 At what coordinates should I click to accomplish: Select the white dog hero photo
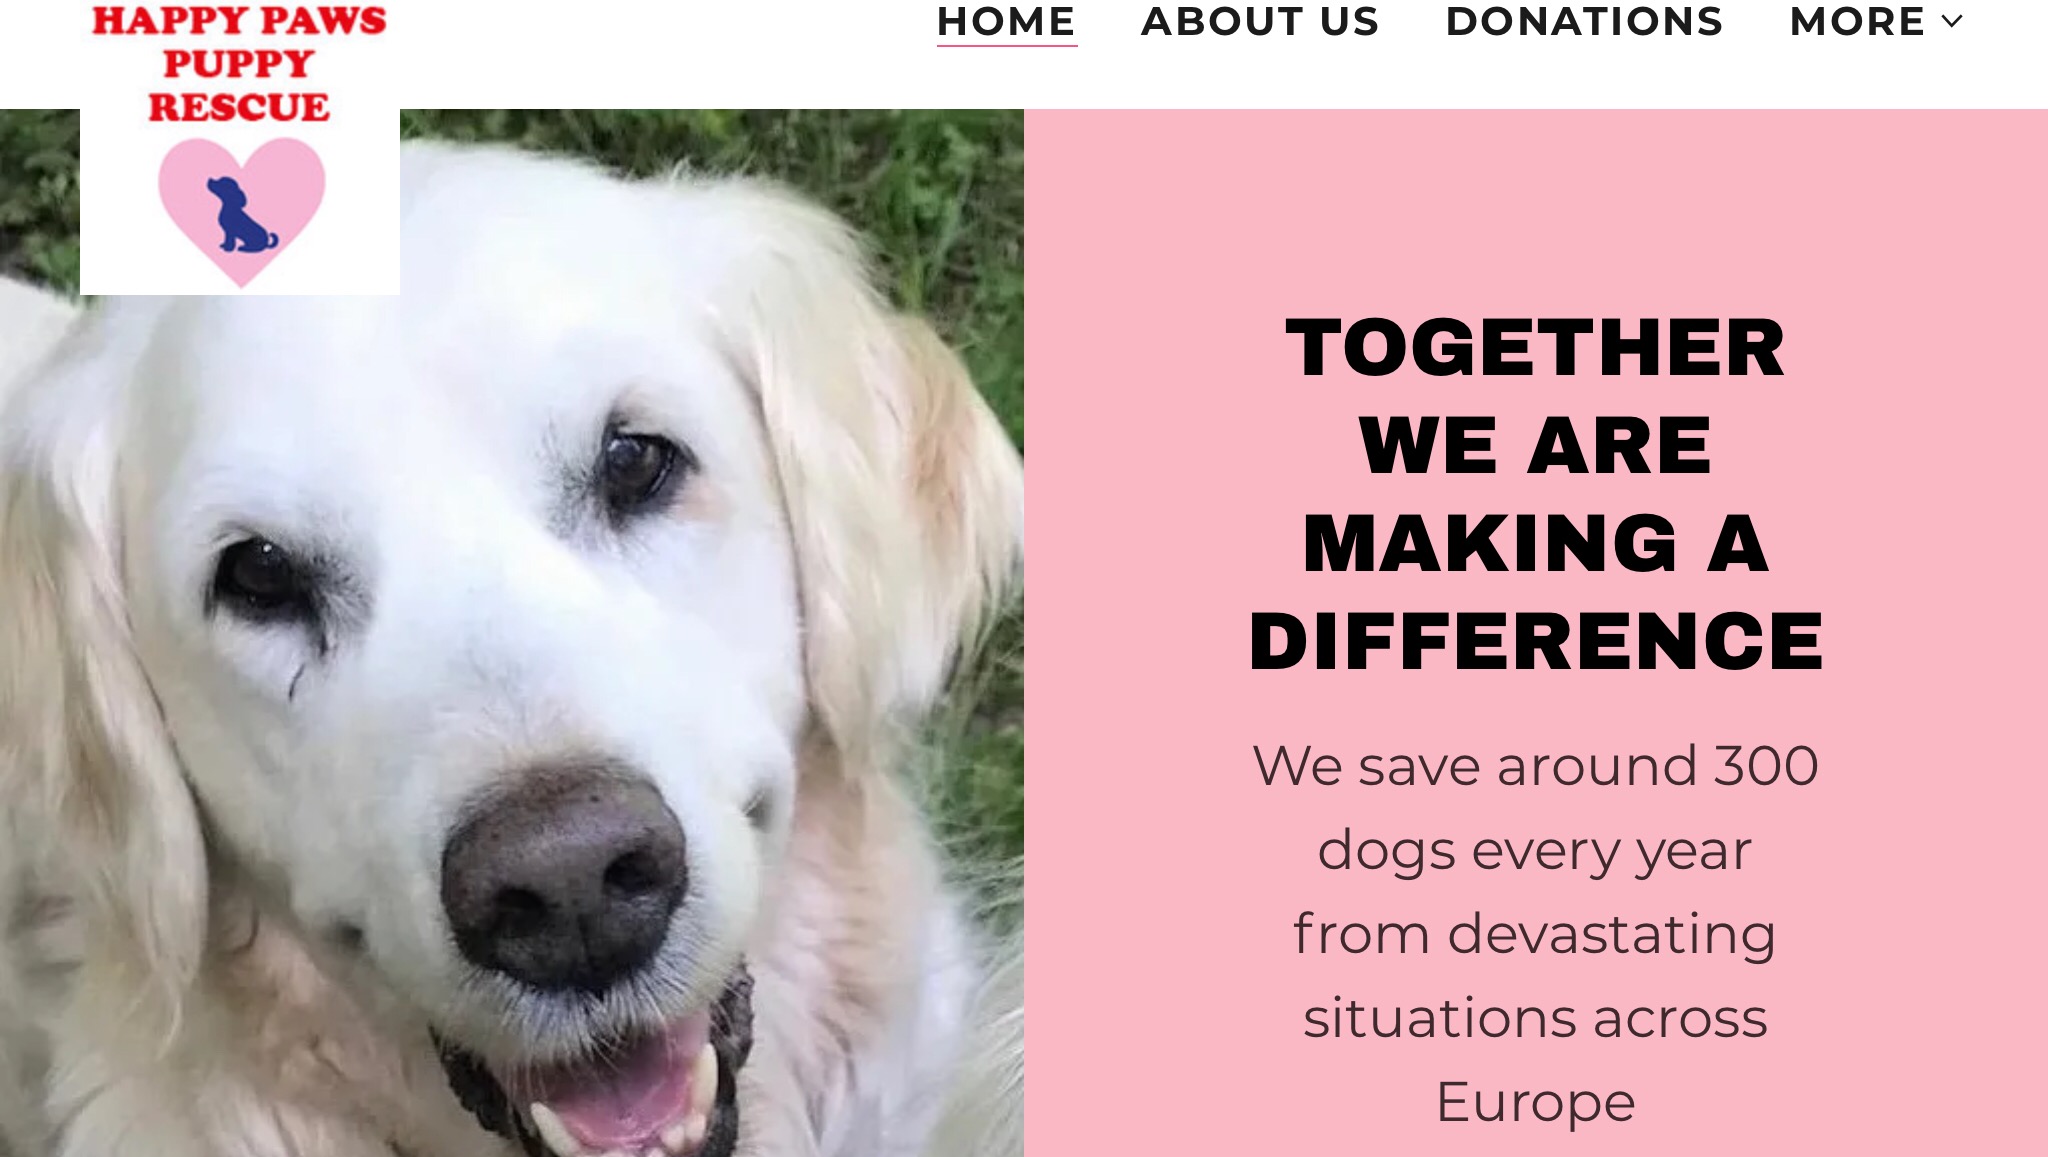pyautogui.click(x=512, y=633)
